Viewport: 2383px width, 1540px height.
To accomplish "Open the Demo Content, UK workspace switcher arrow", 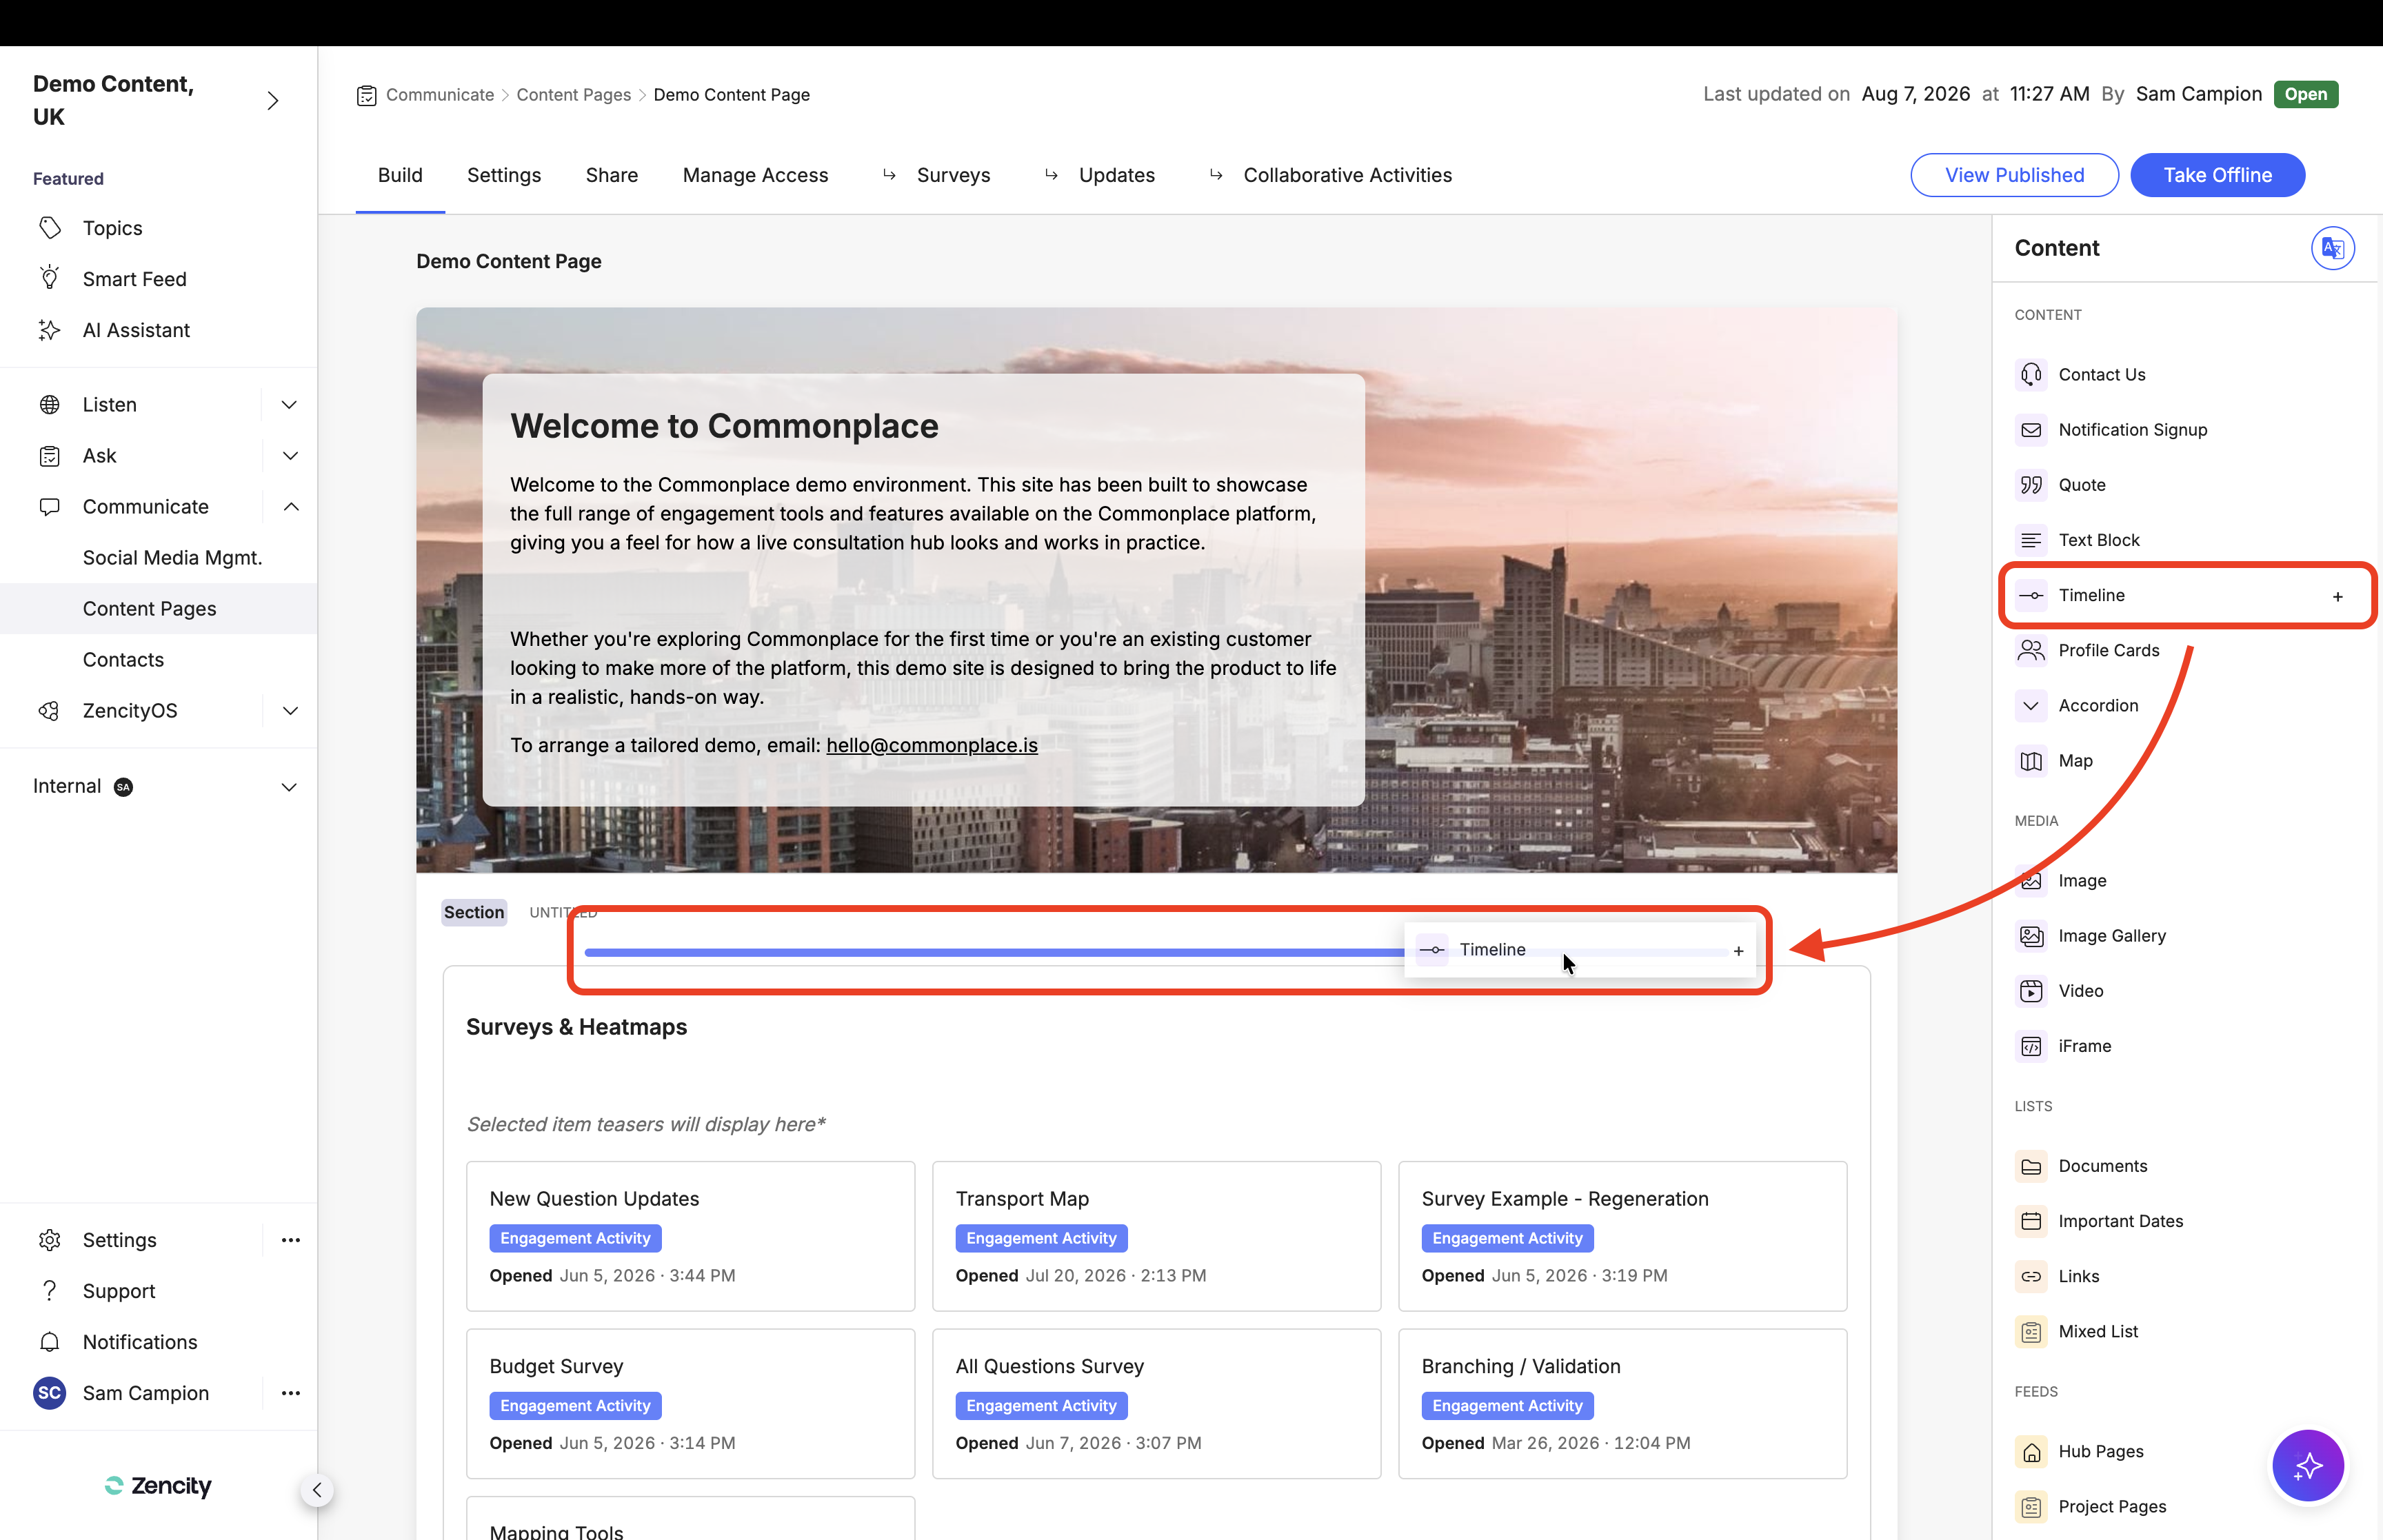I will point(273,101).
